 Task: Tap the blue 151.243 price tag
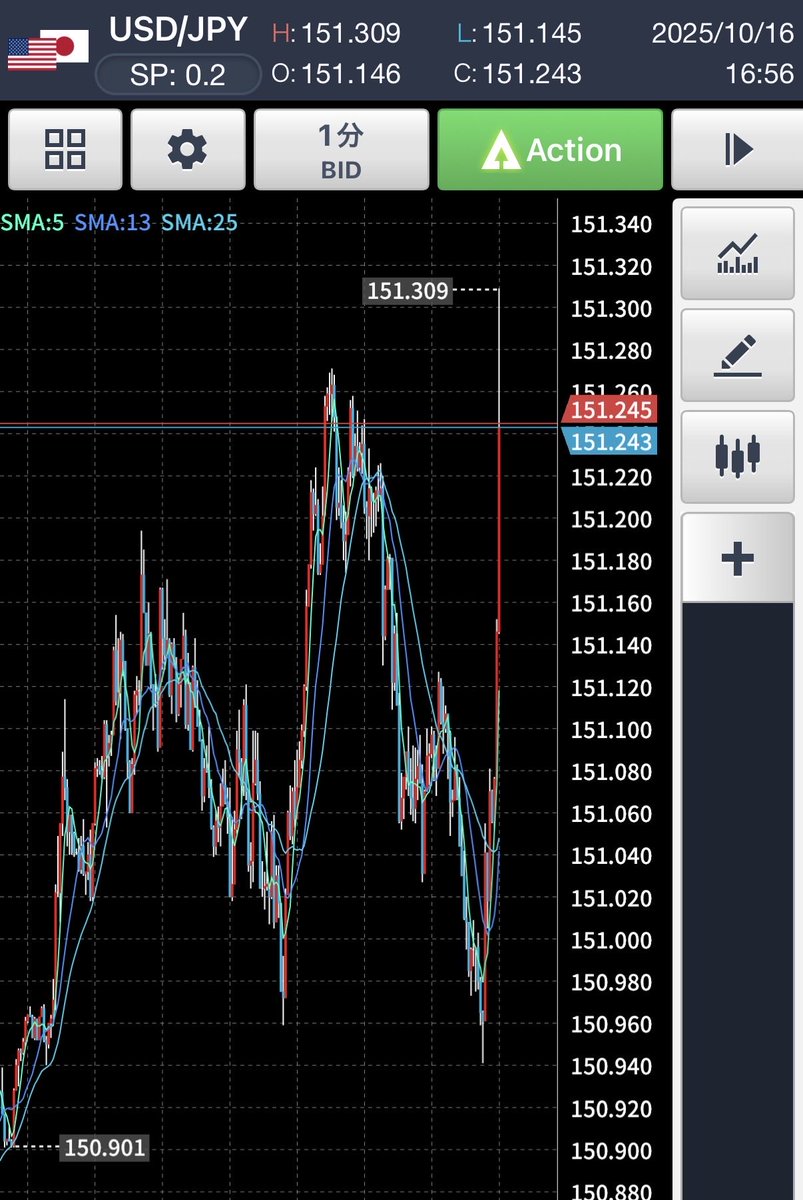[611, 442]
